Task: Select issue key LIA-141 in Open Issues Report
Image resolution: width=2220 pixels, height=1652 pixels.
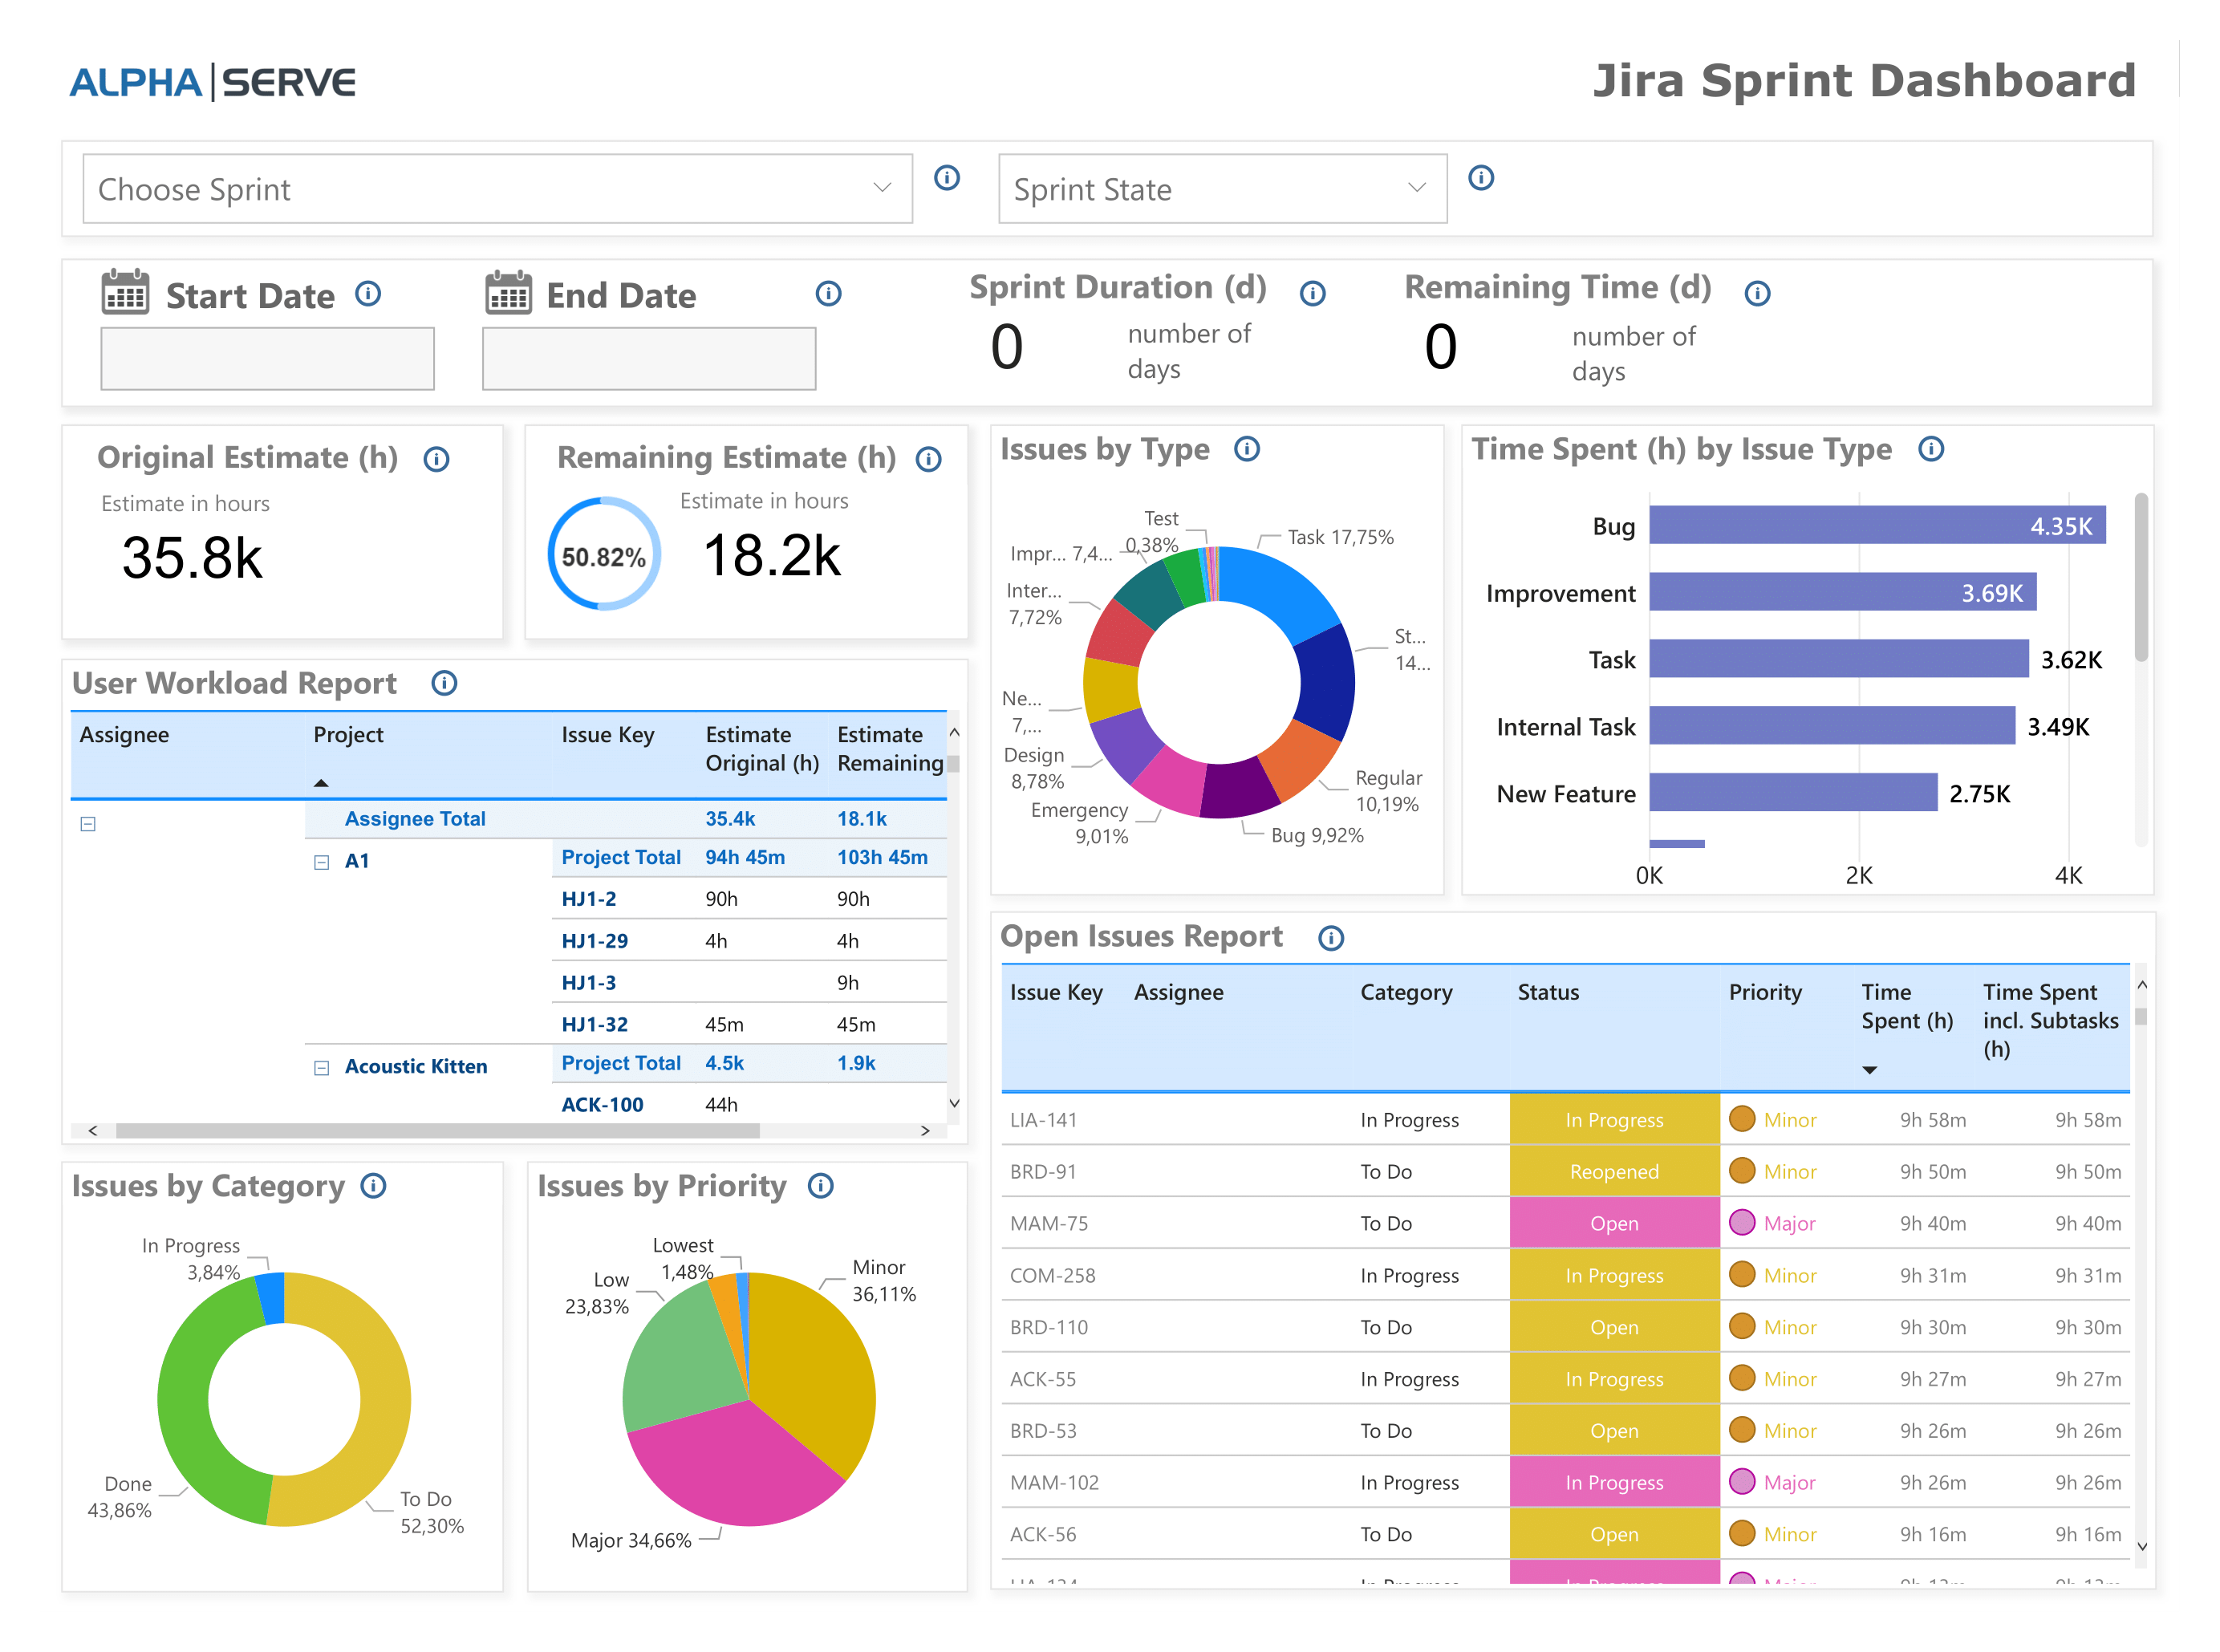Action: pyautogui.click(x=1044, y=1120)
